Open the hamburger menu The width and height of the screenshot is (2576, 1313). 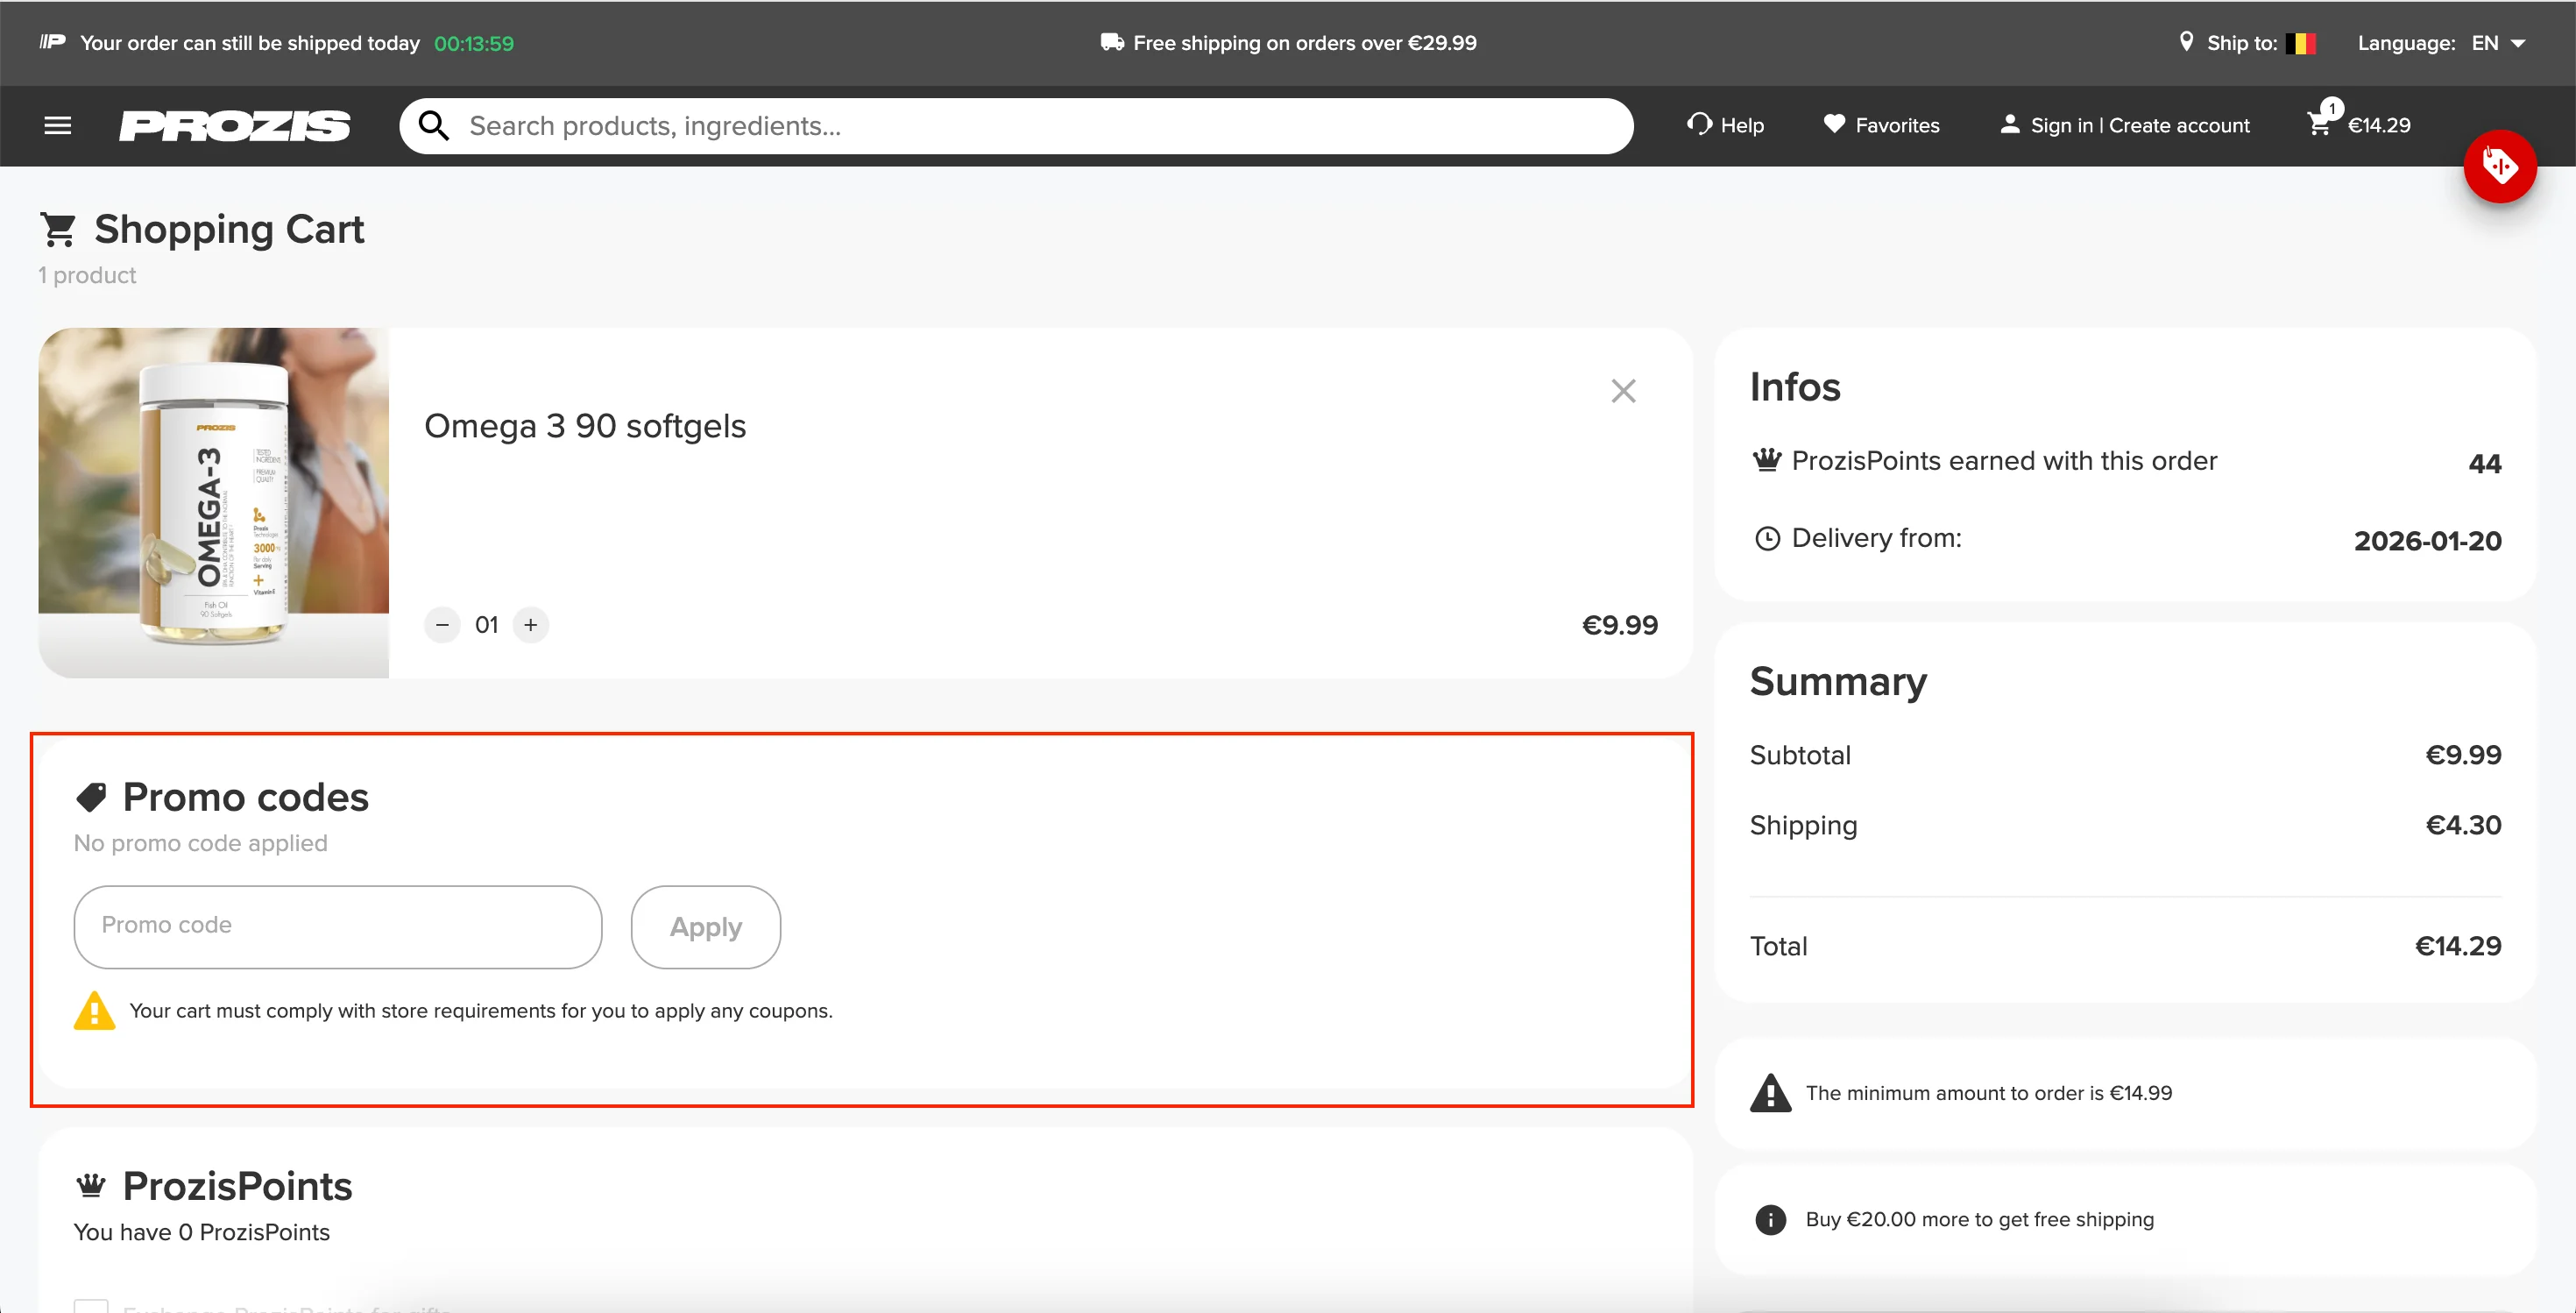58,125
